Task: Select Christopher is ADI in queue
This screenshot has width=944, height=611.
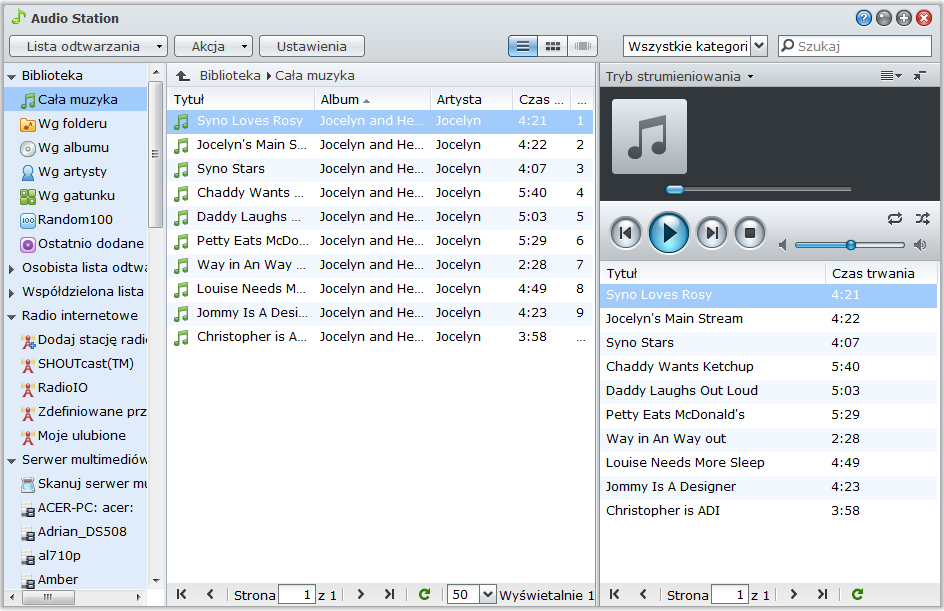Action: pyautogui.click(x=769, y=510)
